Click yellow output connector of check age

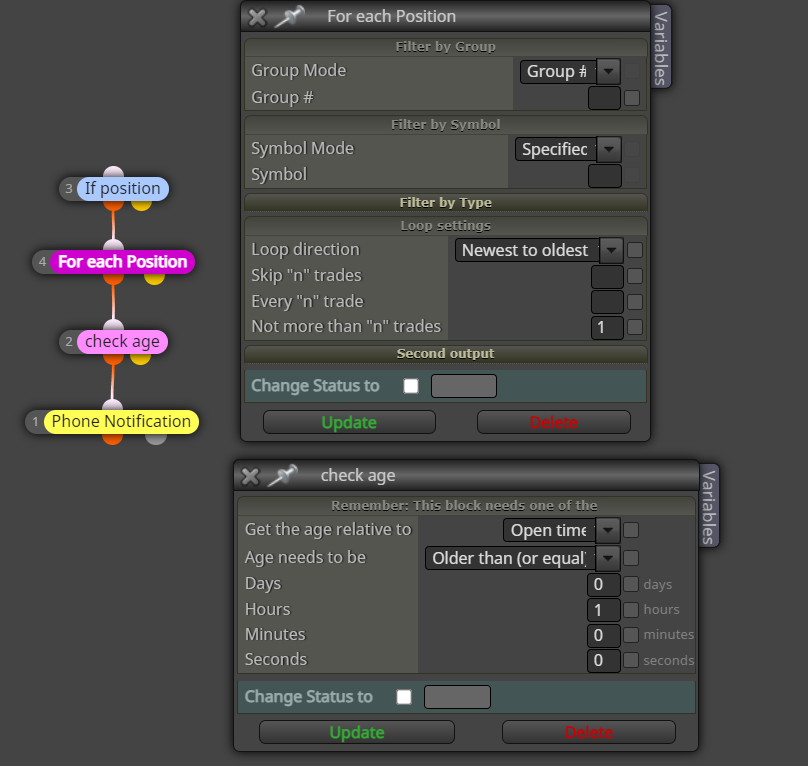140,359
